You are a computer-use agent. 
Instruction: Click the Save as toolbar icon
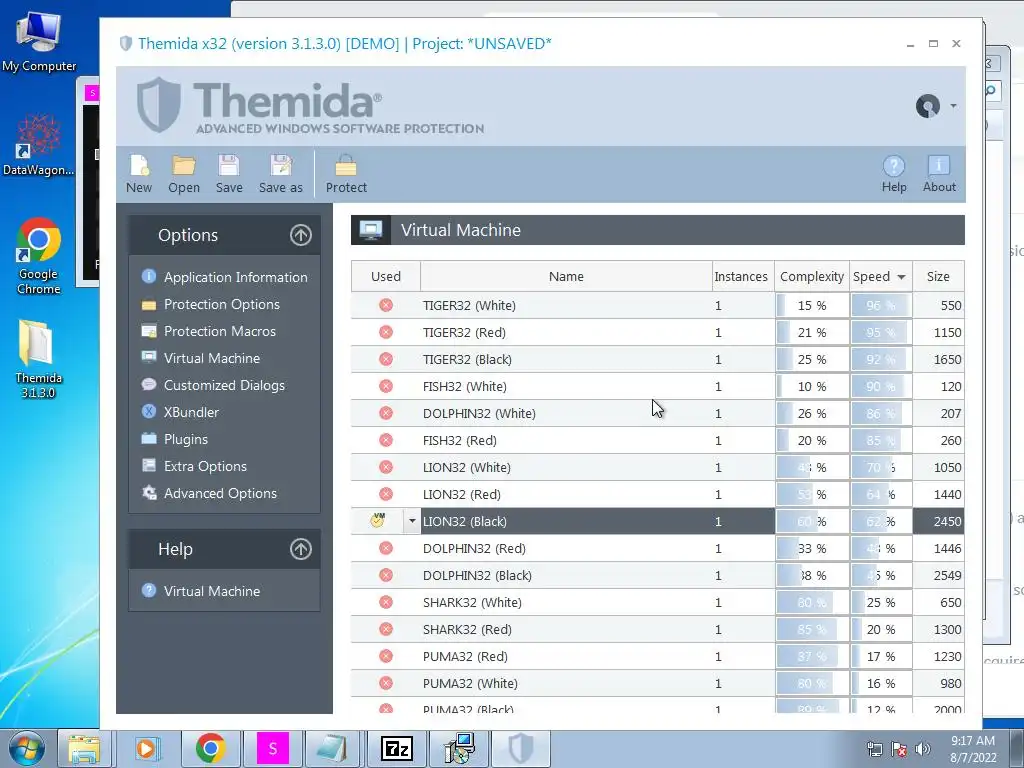click(281, 166)
